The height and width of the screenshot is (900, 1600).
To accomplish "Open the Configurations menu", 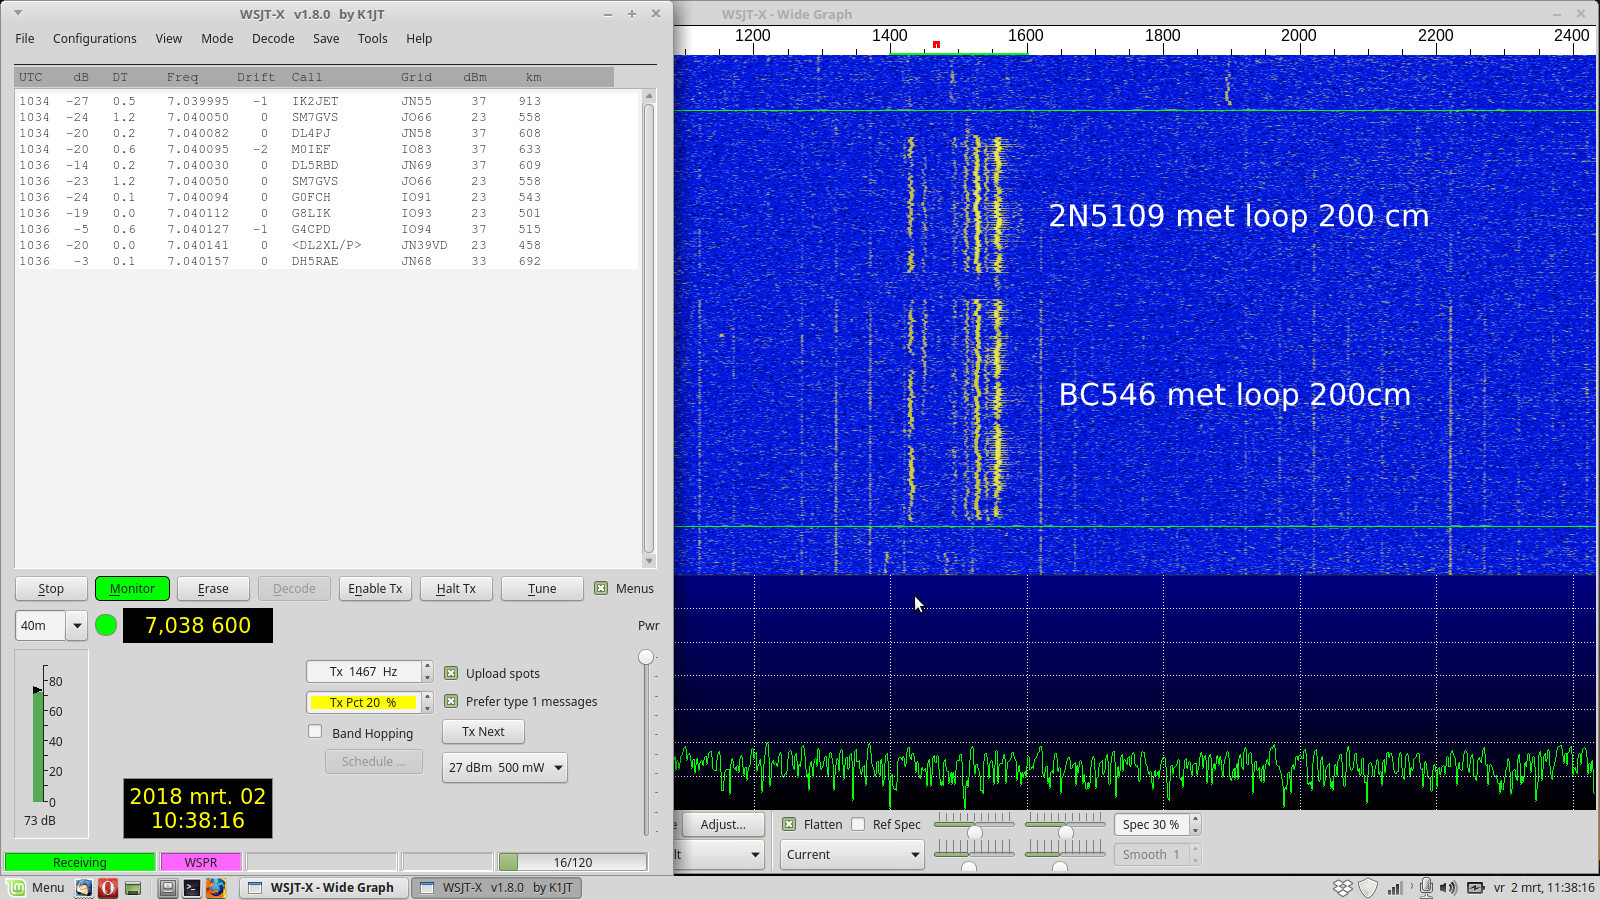I will click(94, 39).
